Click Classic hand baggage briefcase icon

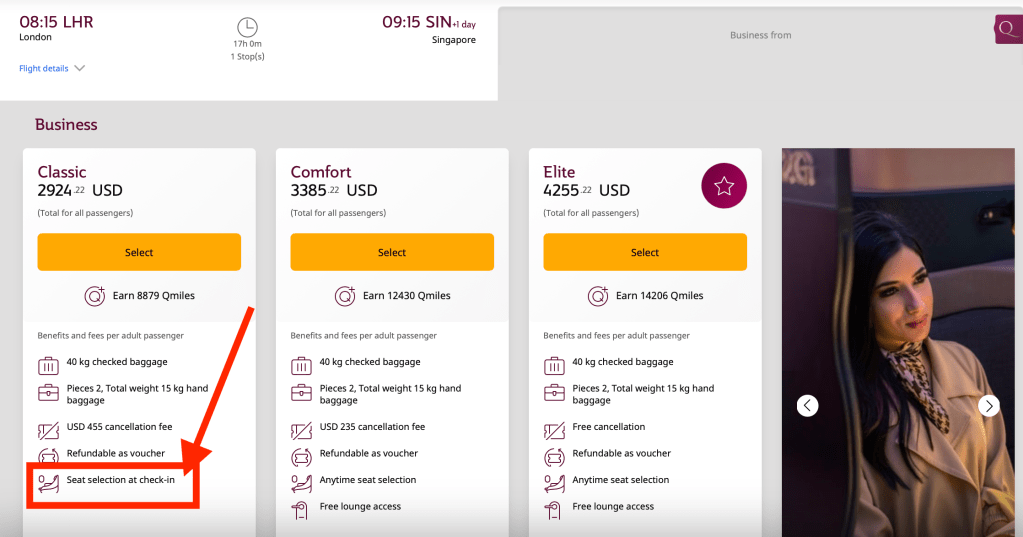48,393
